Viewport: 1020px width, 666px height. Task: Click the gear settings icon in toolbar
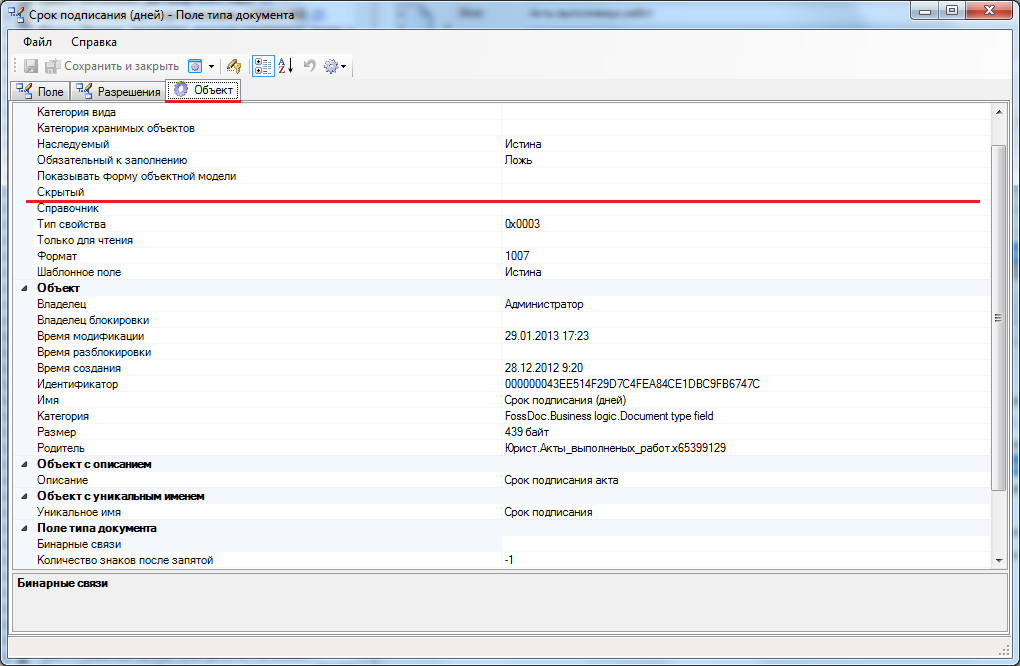[x=330, y=66]
